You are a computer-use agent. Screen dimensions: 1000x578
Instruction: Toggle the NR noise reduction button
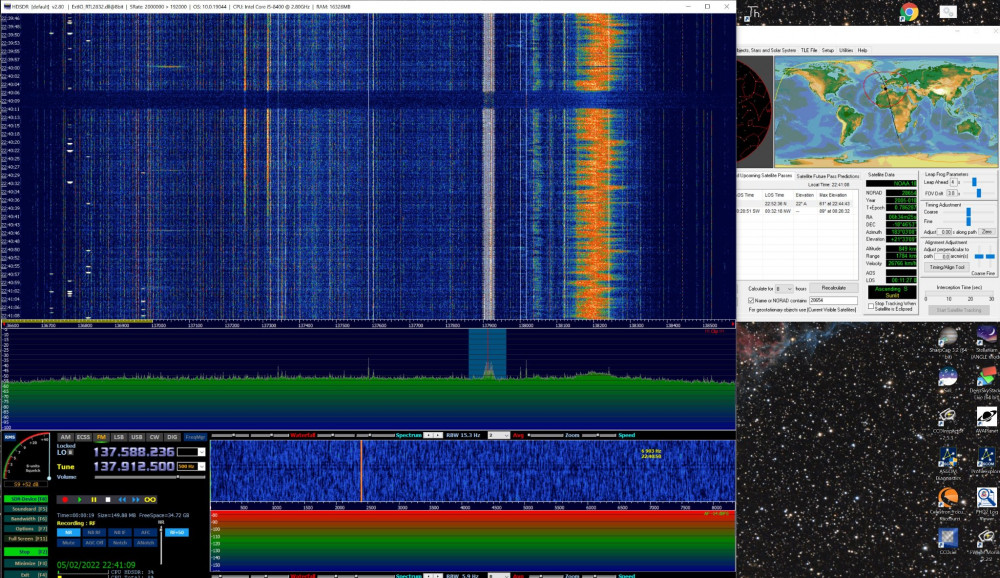tap(68, 532)
